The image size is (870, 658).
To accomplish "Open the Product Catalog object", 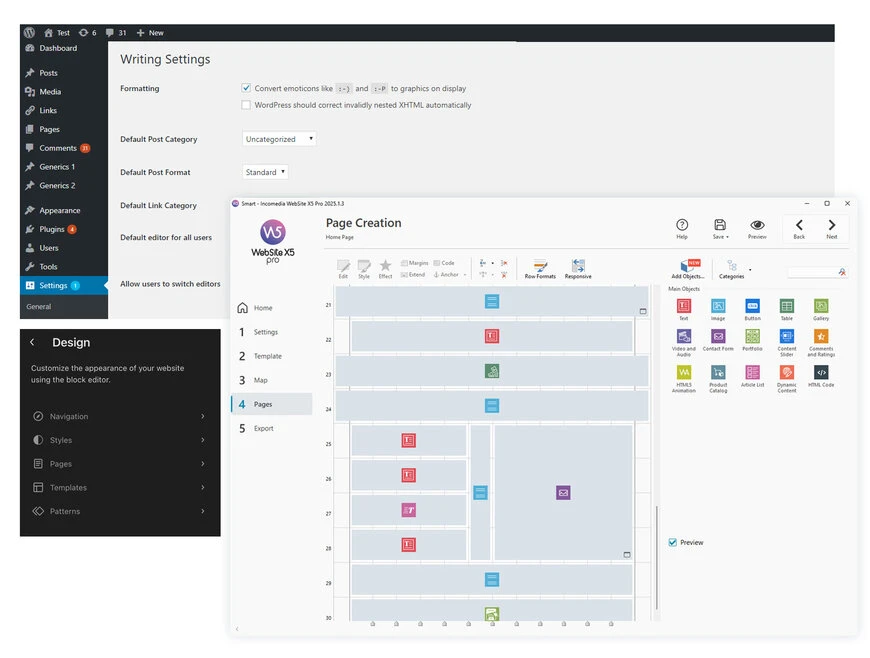I will point(718,372).
